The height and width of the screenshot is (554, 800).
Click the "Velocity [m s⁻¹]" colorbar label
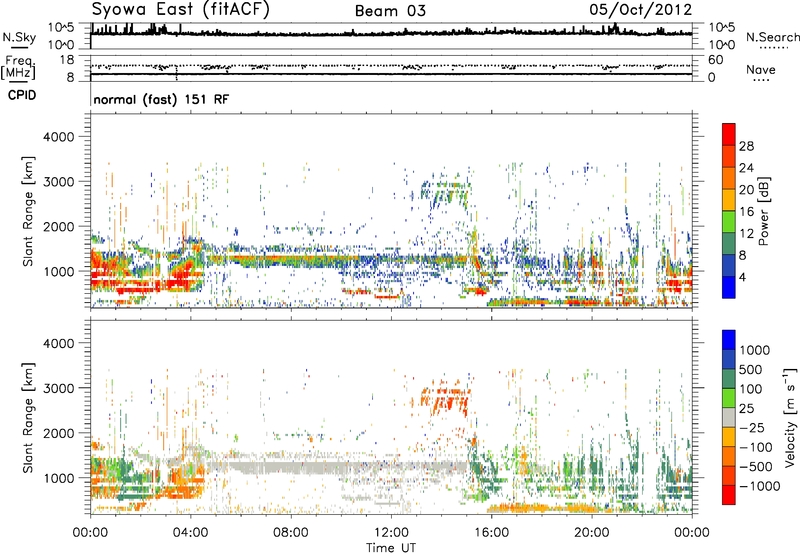coord(789,417)
